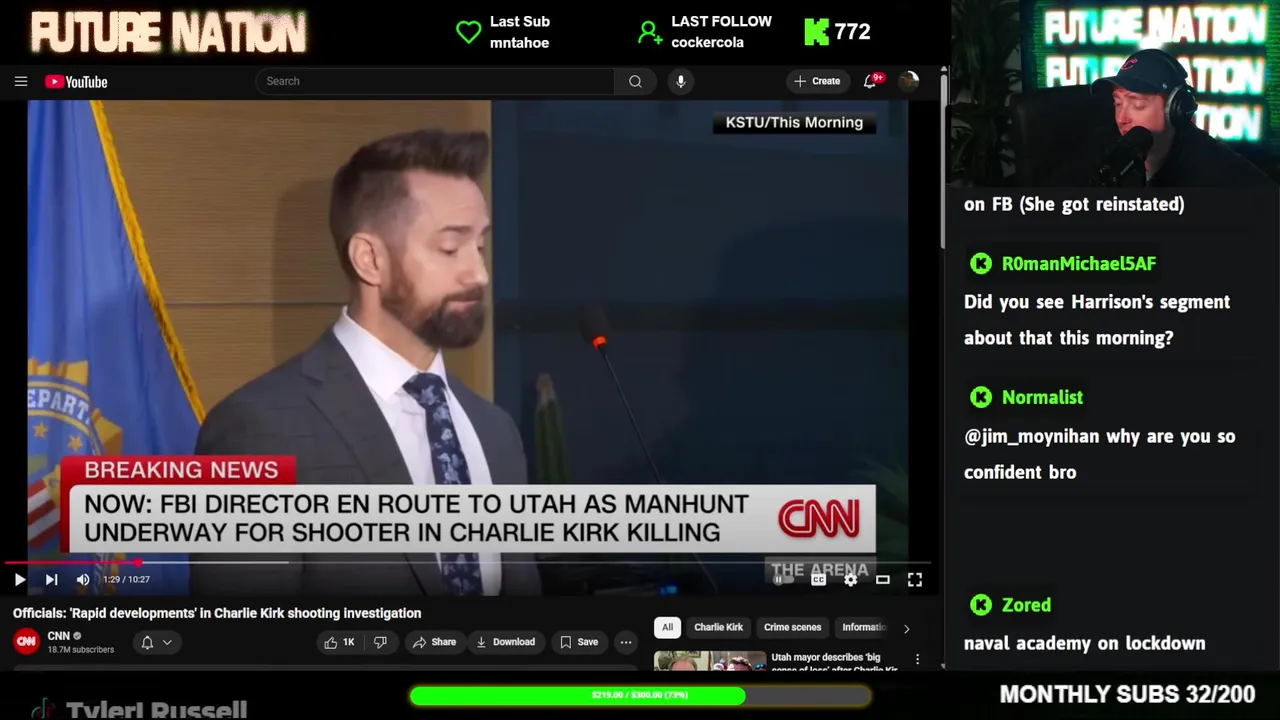The height and width of the screenshot is (720, 1280).
Task: Mute the video volume speaker icon
Action: 83,579
